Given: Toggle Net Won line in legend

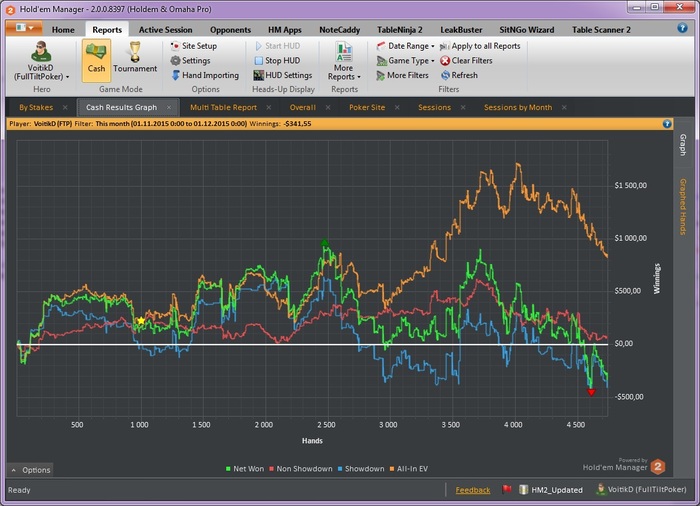Looking at the screenshot, I should [247, 468].
